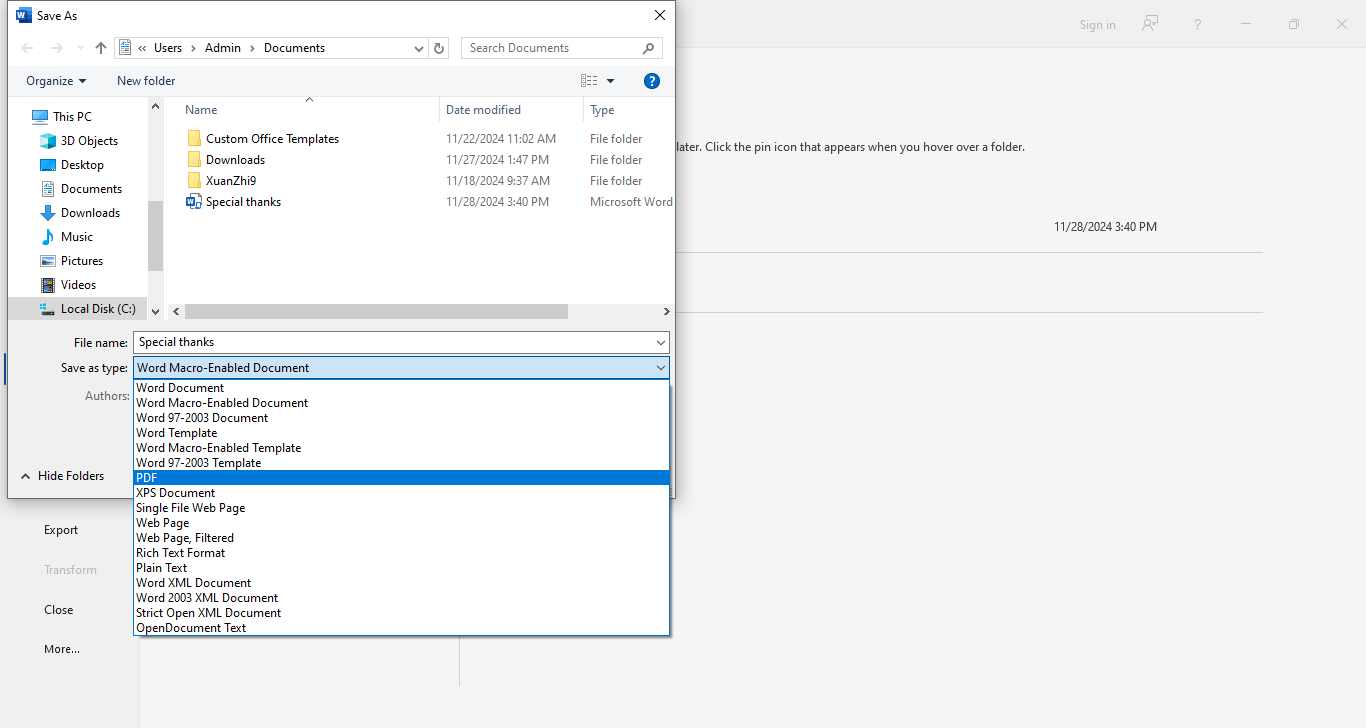
Task: Click Users in the address breadcrumb
Action: (168, 48)
